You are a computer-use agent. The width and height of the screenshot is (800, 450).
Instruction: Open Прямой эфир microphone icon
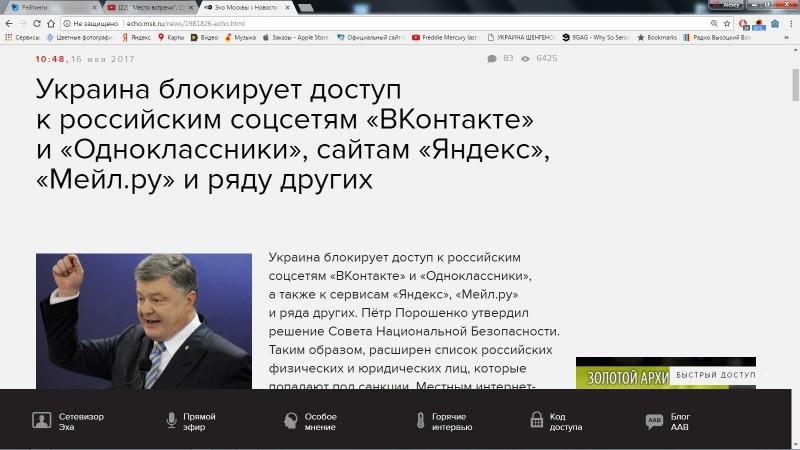tap(170, 420)
